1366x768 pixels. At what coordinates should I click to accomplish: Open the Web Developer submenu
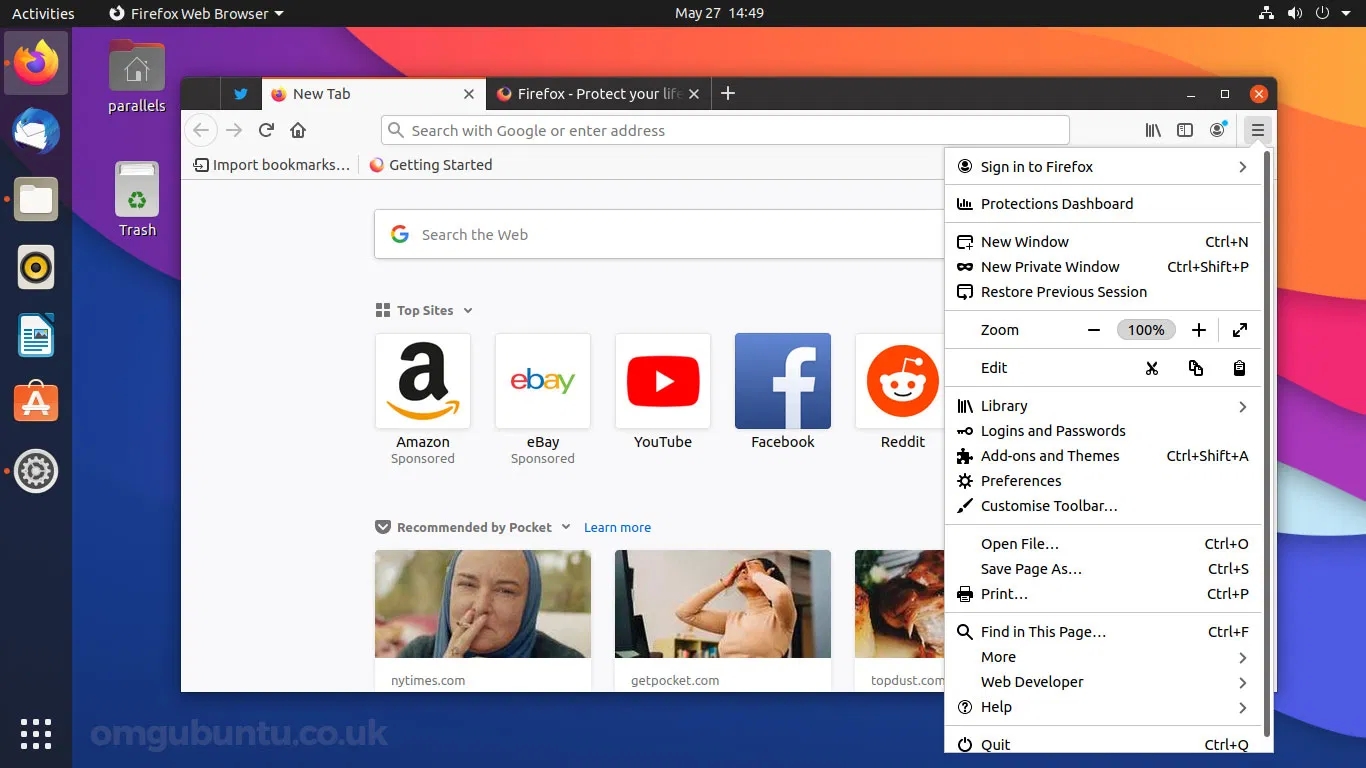tap(1103, 682)
